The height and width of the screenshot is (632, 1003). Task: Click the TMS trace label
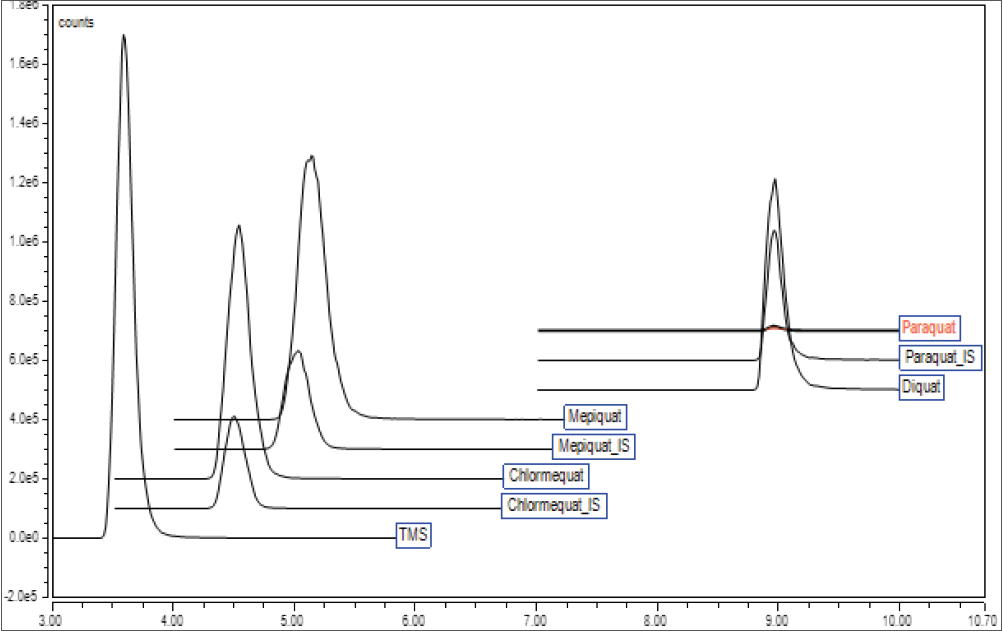click(413, 536)
